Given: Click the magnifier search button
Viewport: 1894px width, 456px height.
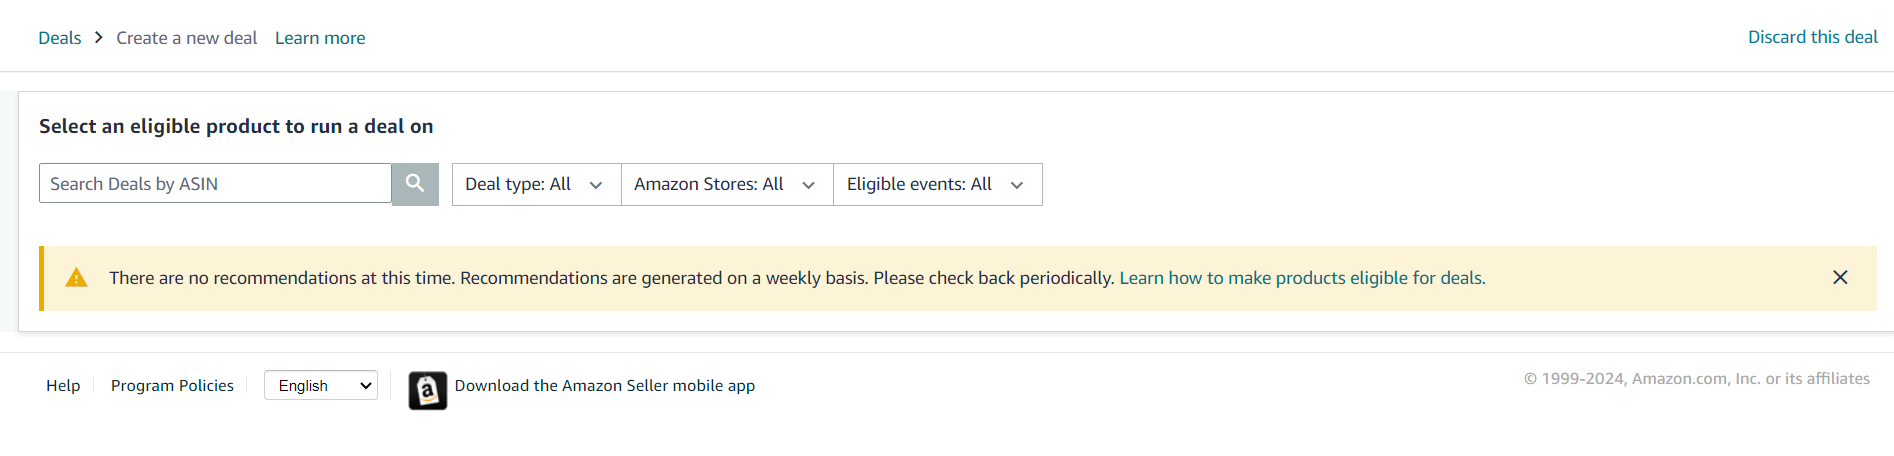Looking at the screenshot, I should point(415,184).
